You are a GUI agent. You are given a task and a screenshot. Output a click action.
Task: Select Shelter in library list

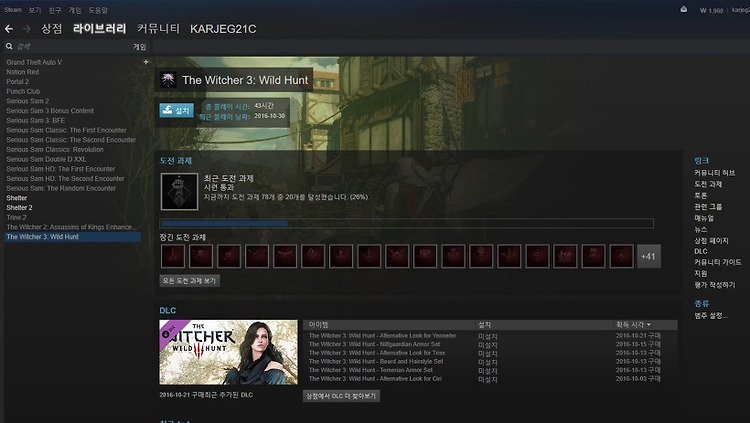point(16,198)
